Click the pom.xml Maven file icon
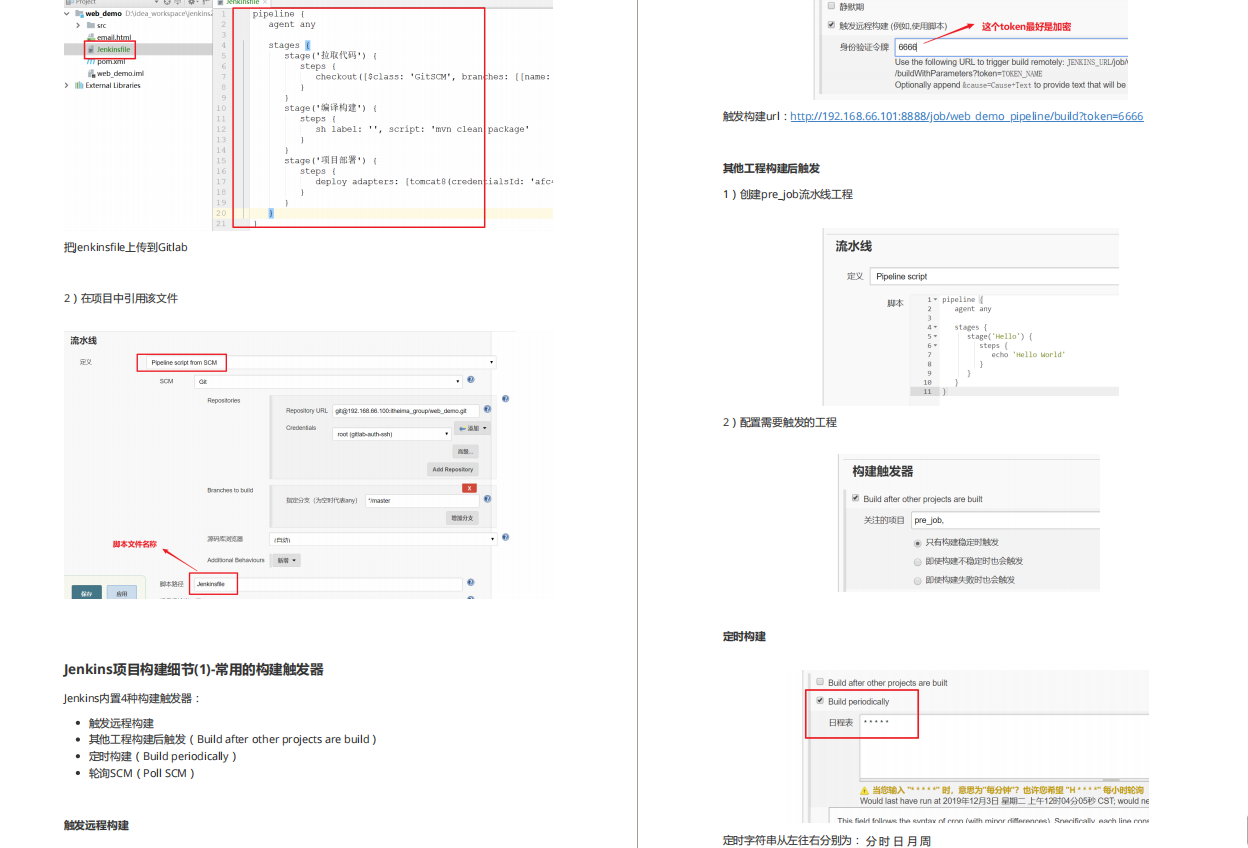Viewport: 1248px width, 848px height. (91, 61)
